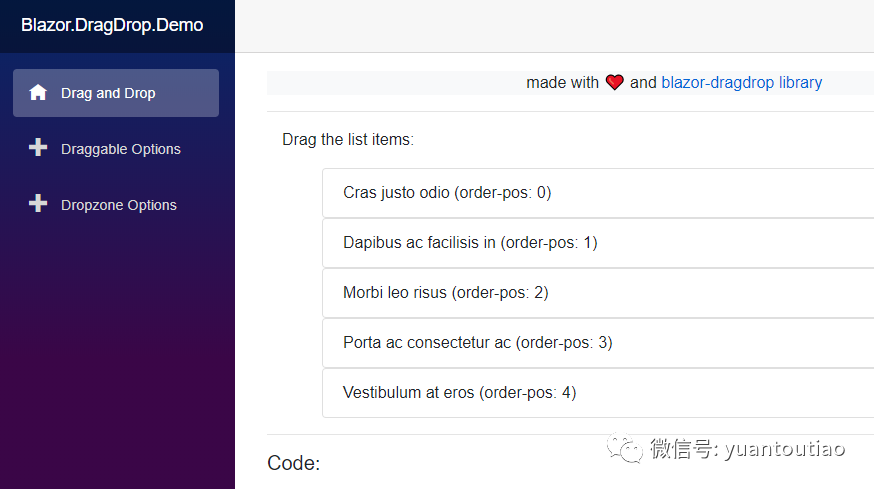Select the Dapibus ac facilisis in item
Screen dimensions: 874x489
pyautogui.click(x=598, y=243)
